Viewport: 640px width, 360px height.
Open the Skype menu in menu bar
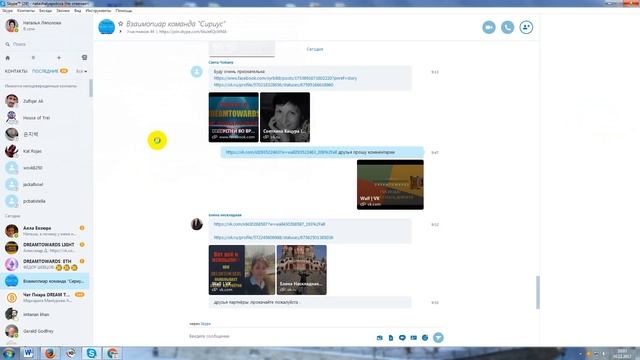(x=7, y=11)
